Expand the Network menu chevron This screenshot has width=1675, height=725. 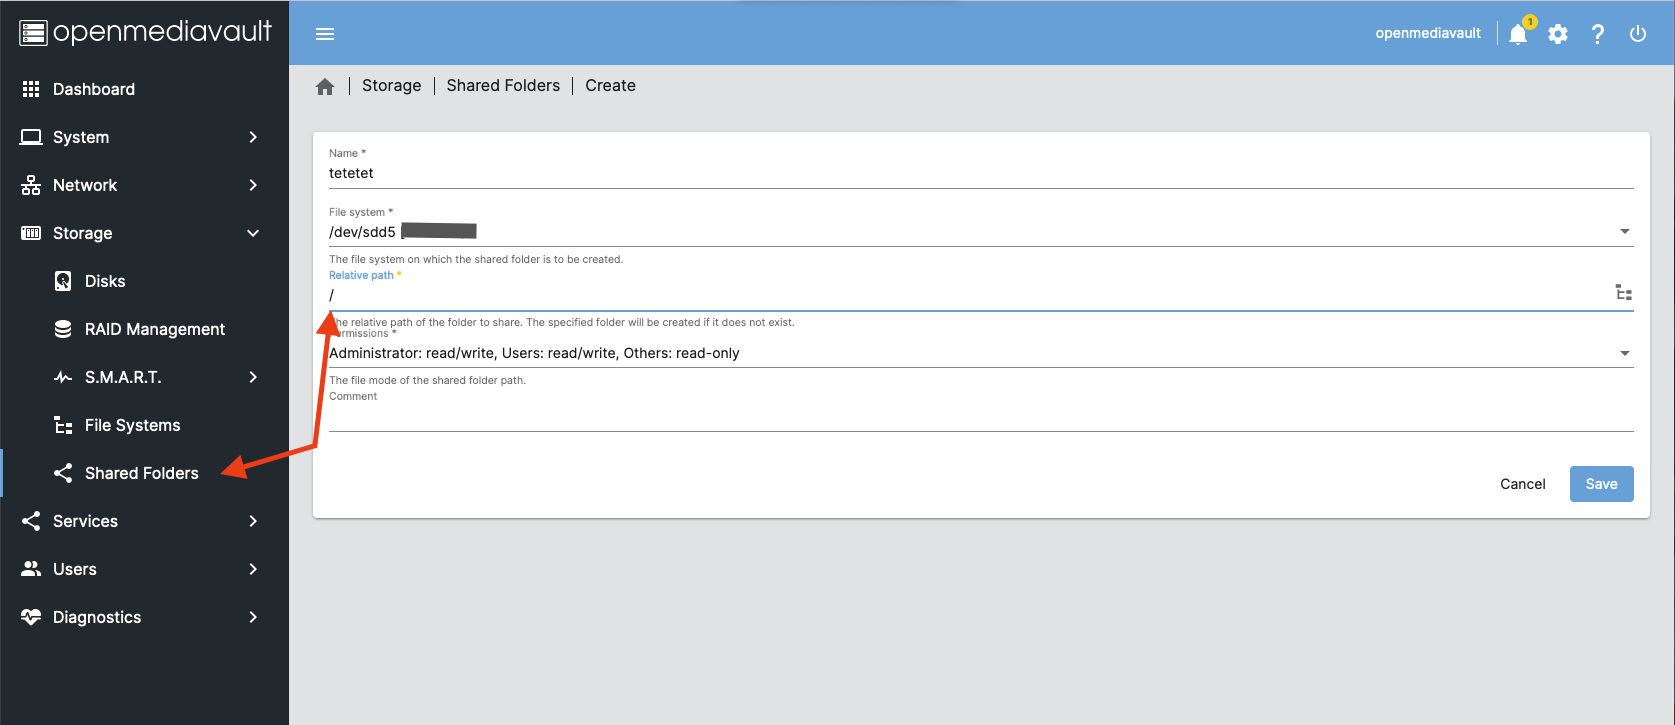pyautogui.click(x=253, y=185)
